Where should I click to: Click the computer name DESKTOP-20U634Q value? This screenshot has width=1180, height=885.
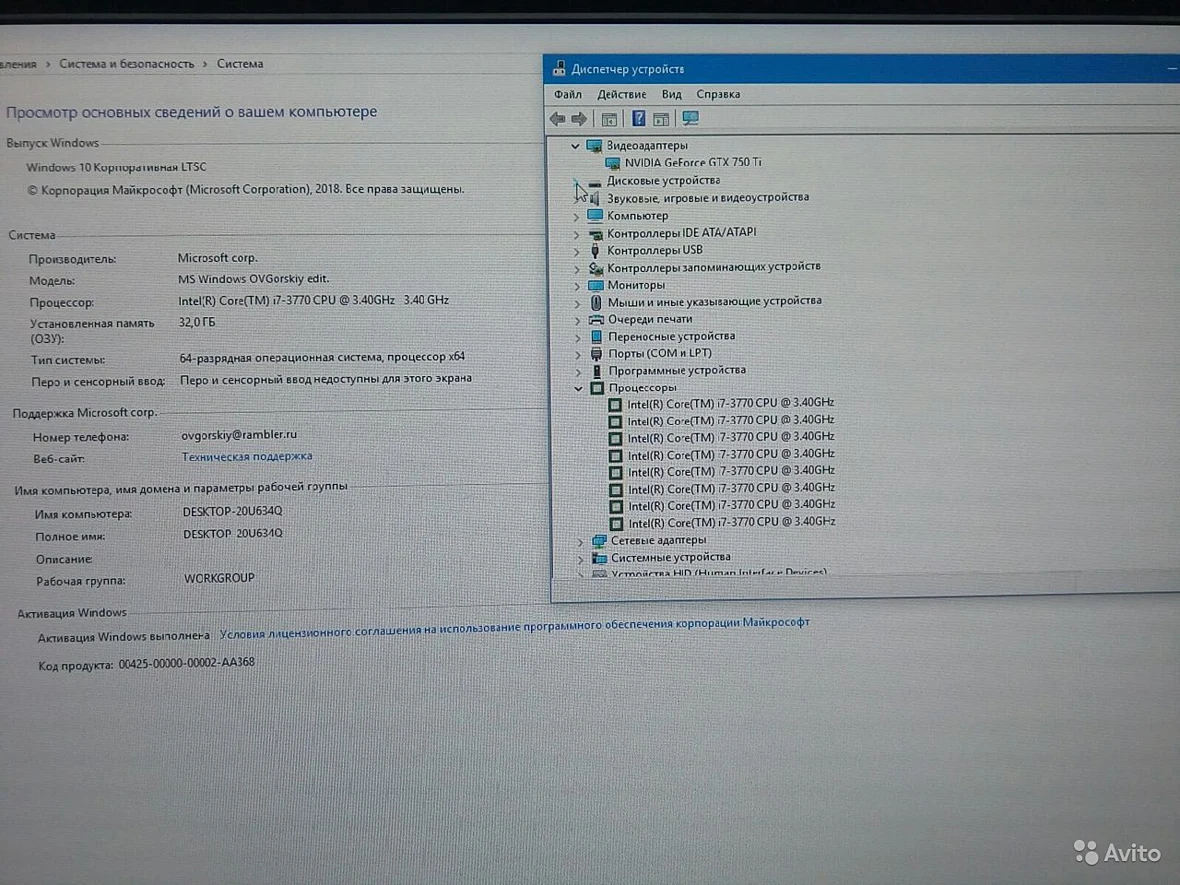[233, 511]
